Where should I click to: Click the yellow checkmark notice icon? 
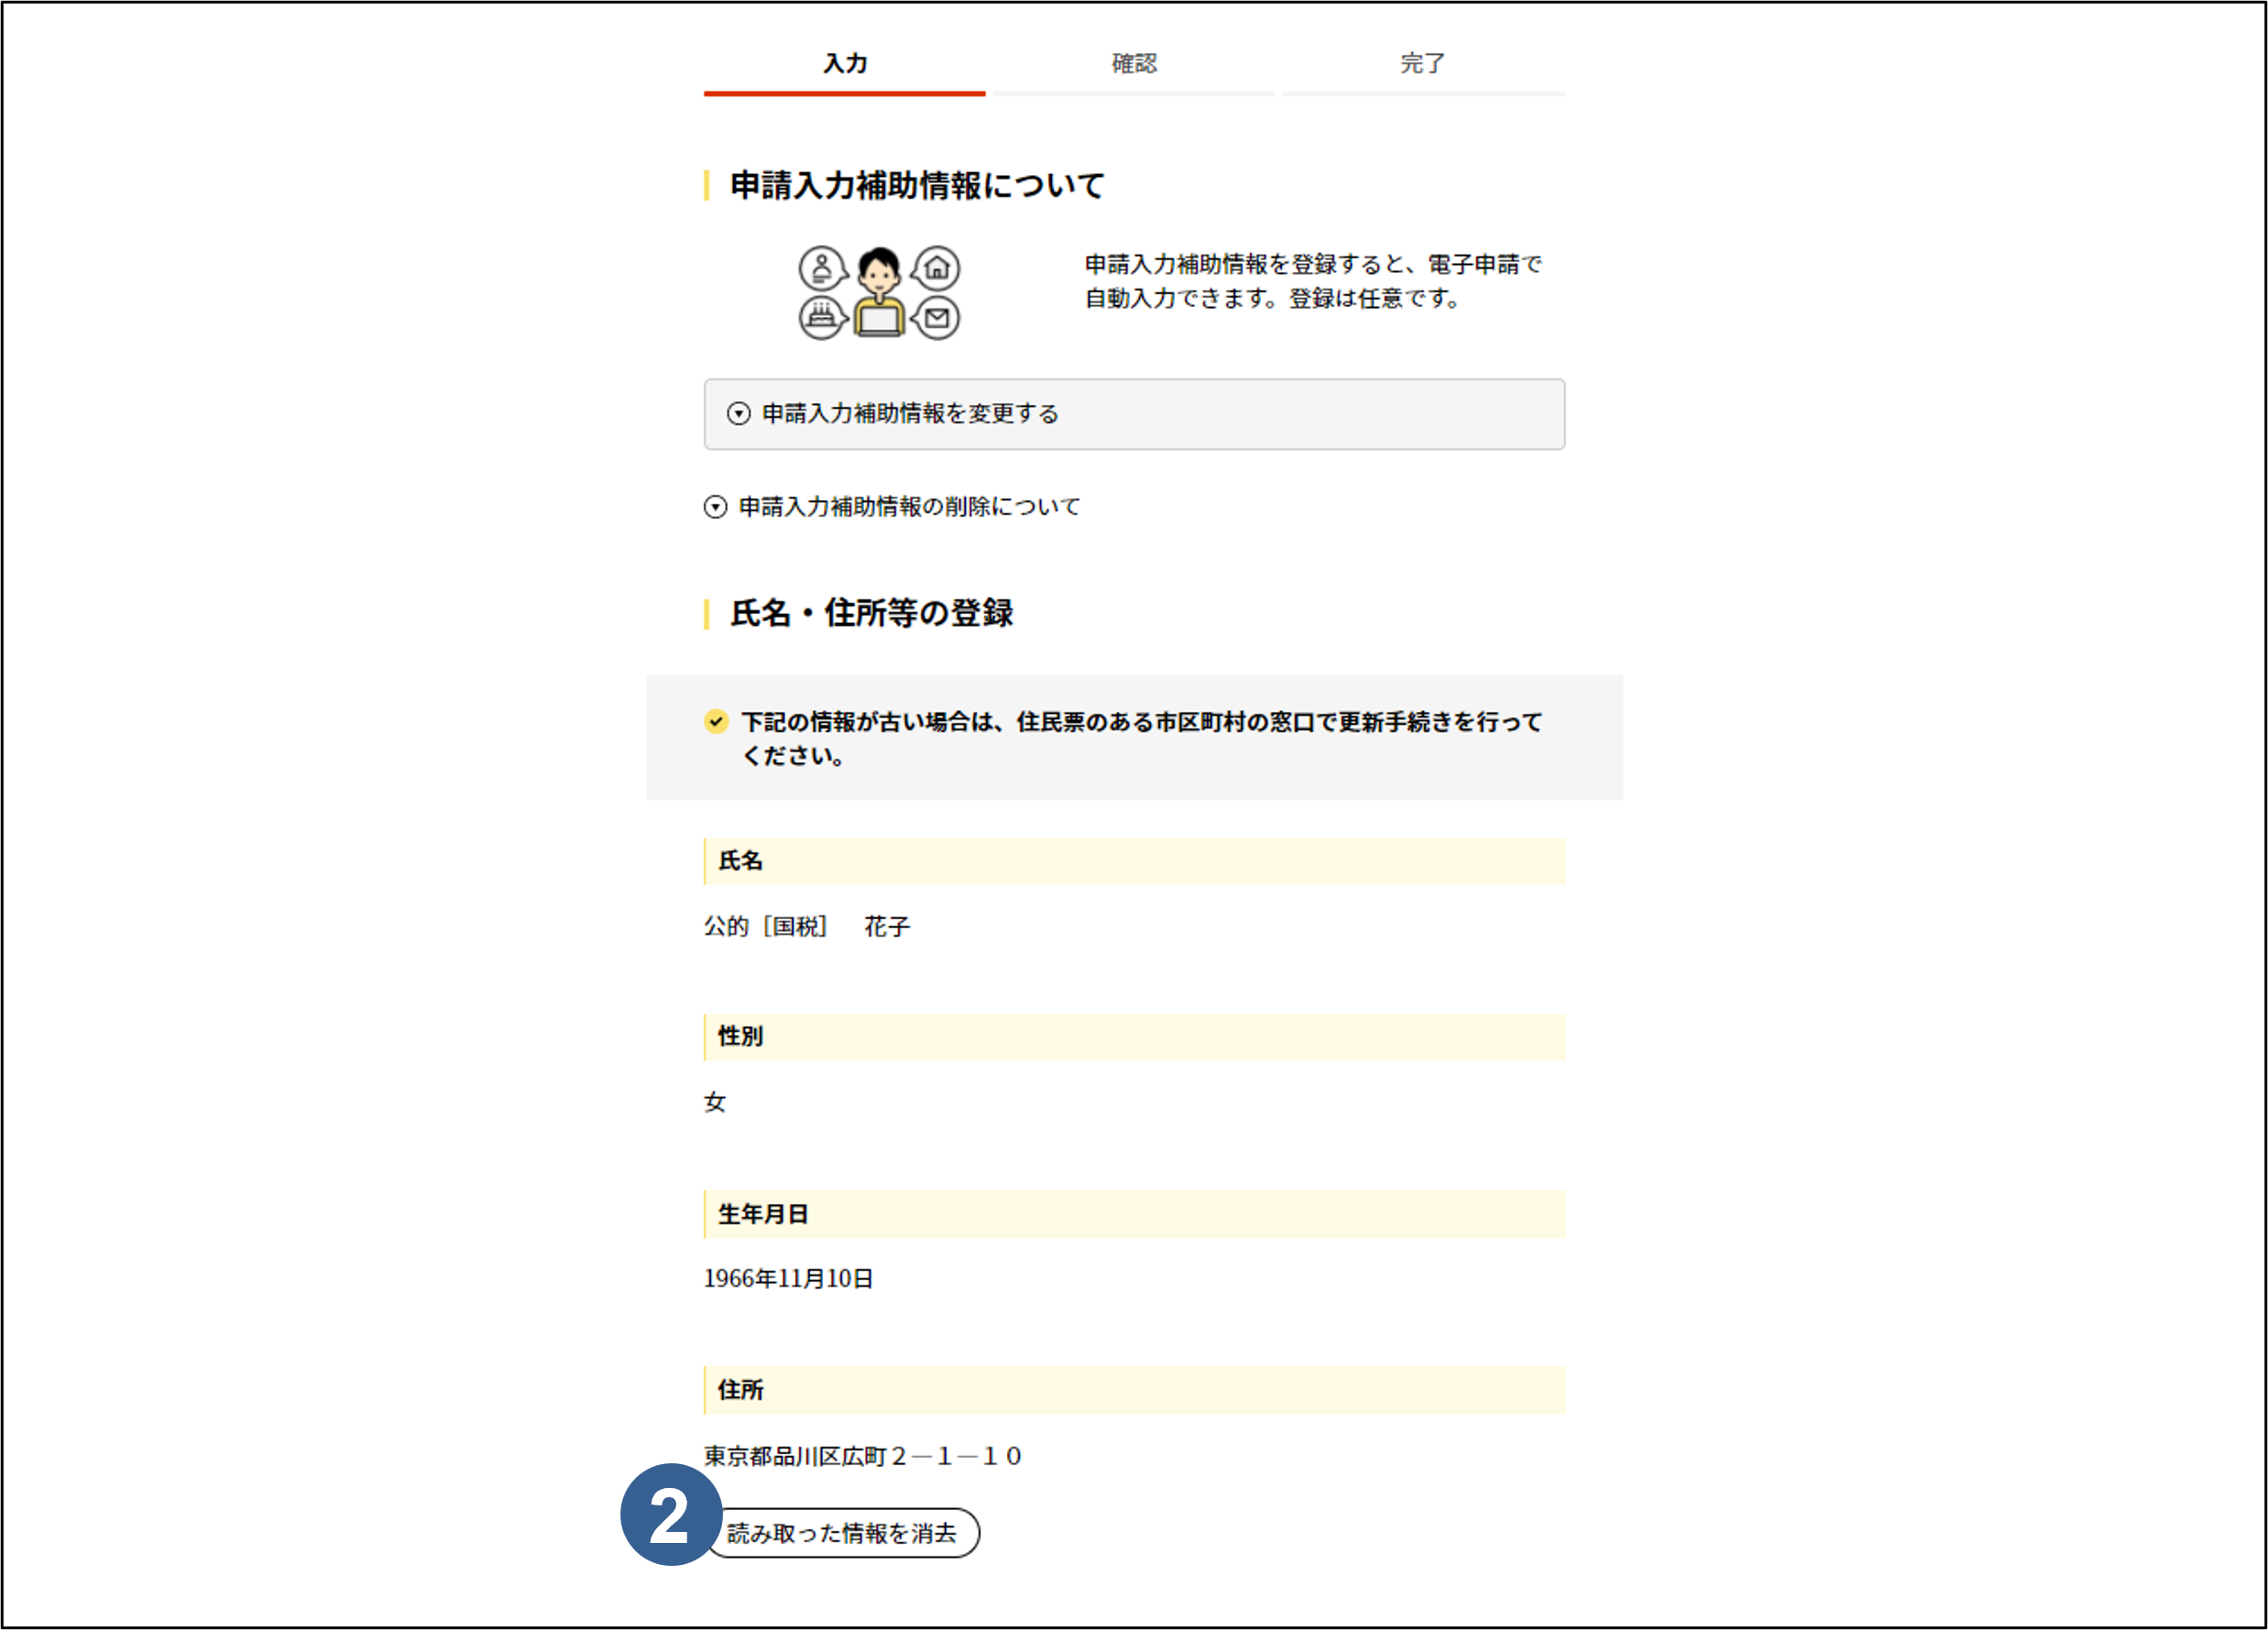coord(716,721)
